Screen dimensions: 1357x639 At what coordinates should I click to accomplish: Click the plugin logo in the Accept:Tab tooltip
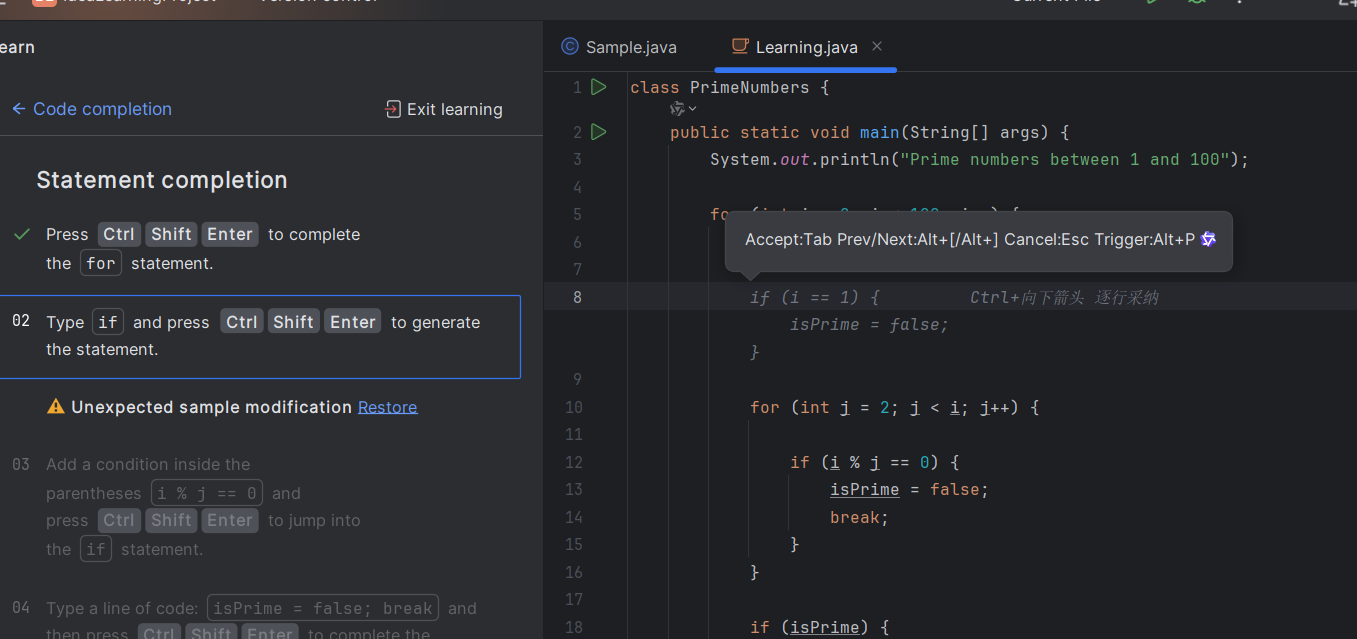point(1208,239)
